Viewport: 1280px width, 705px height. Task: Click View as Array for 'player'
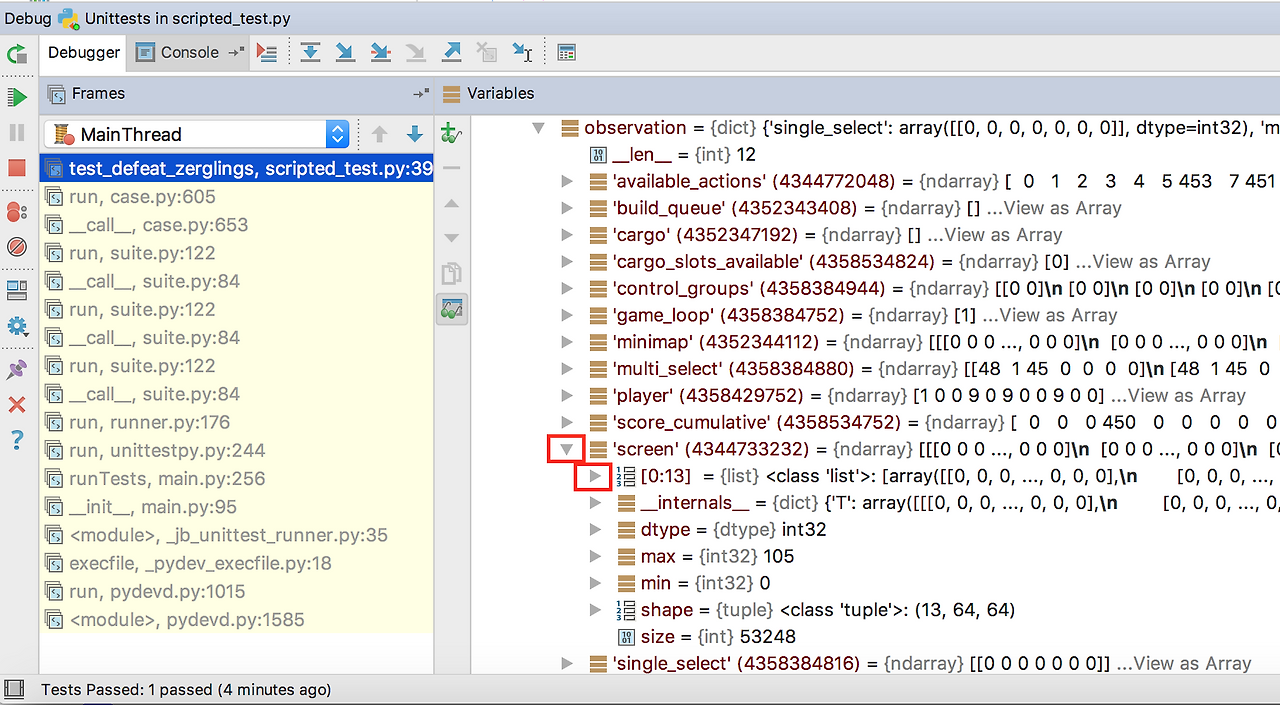click(x=1179, y=396)
